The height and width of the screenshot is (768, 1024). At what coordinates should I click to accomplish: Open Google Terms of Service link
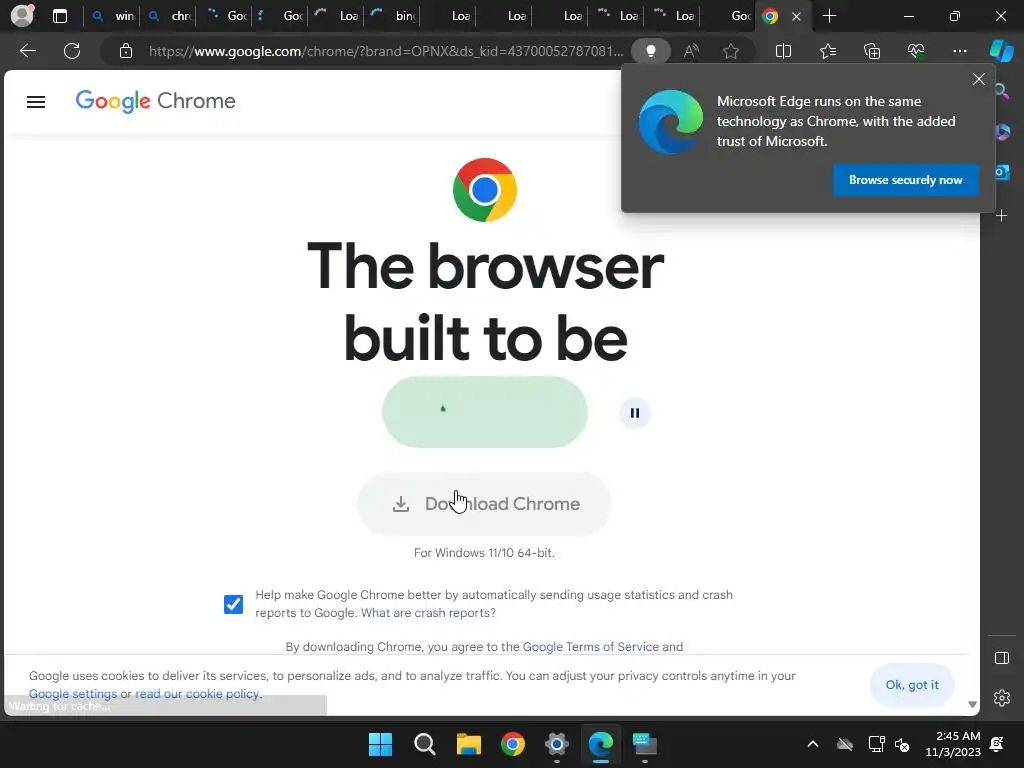(x=590, y=647)
